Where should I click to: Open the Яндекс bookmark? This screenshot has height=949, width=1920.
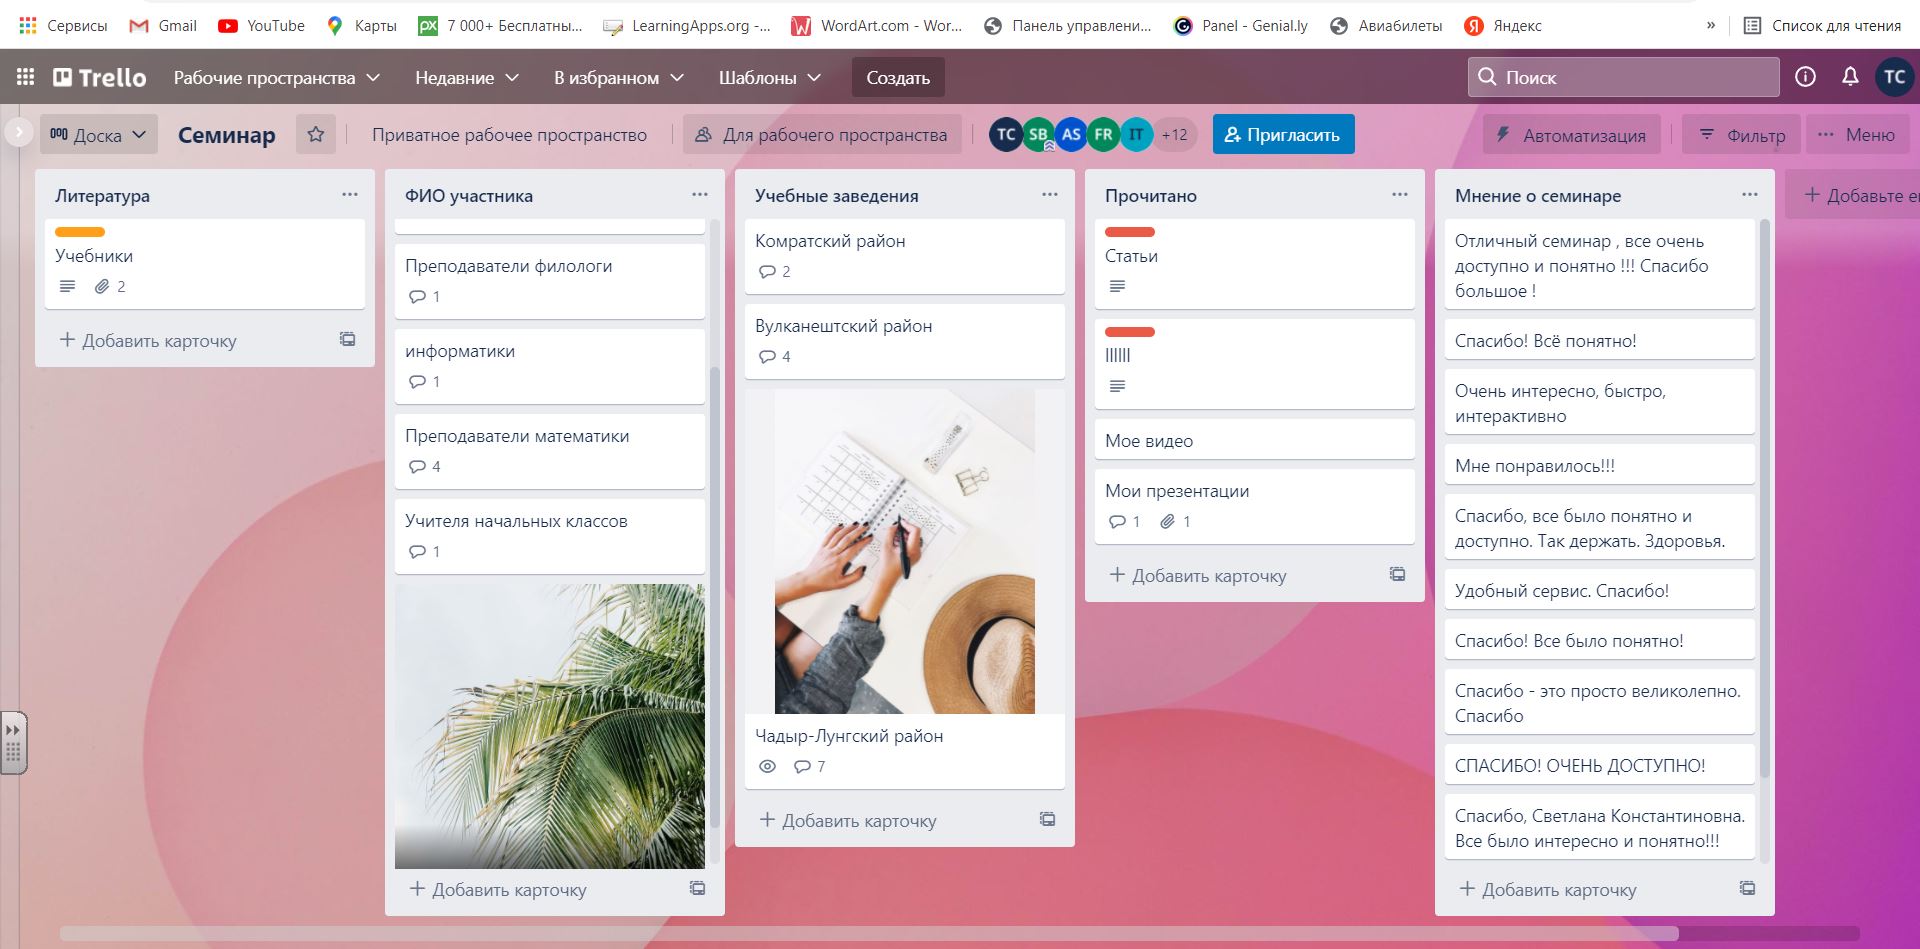click(x=1503, y=25)
